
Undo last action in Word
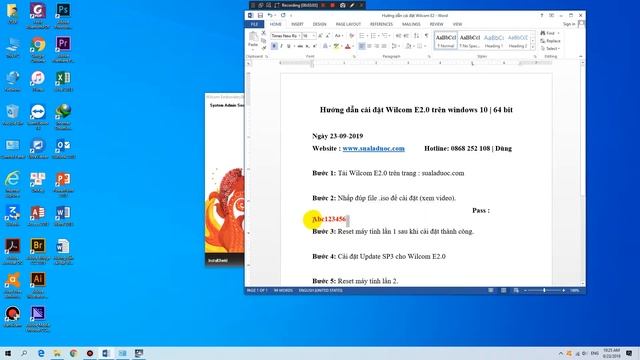point(270,16)
